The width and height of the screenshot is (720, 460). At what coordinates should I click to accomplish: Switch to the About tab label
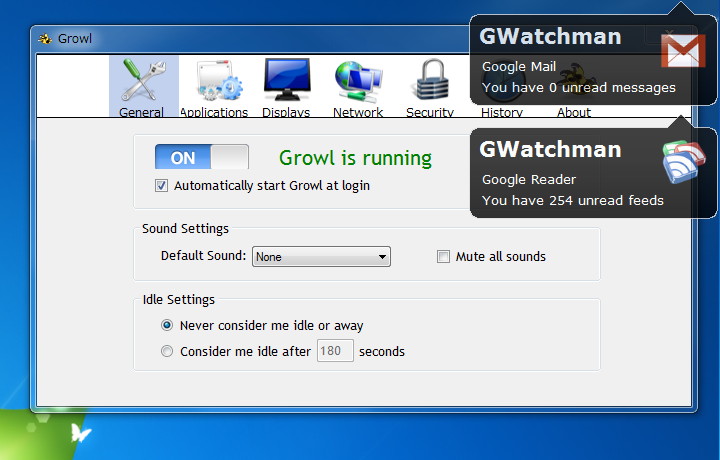pyautogui.click(x=574, y=112)
